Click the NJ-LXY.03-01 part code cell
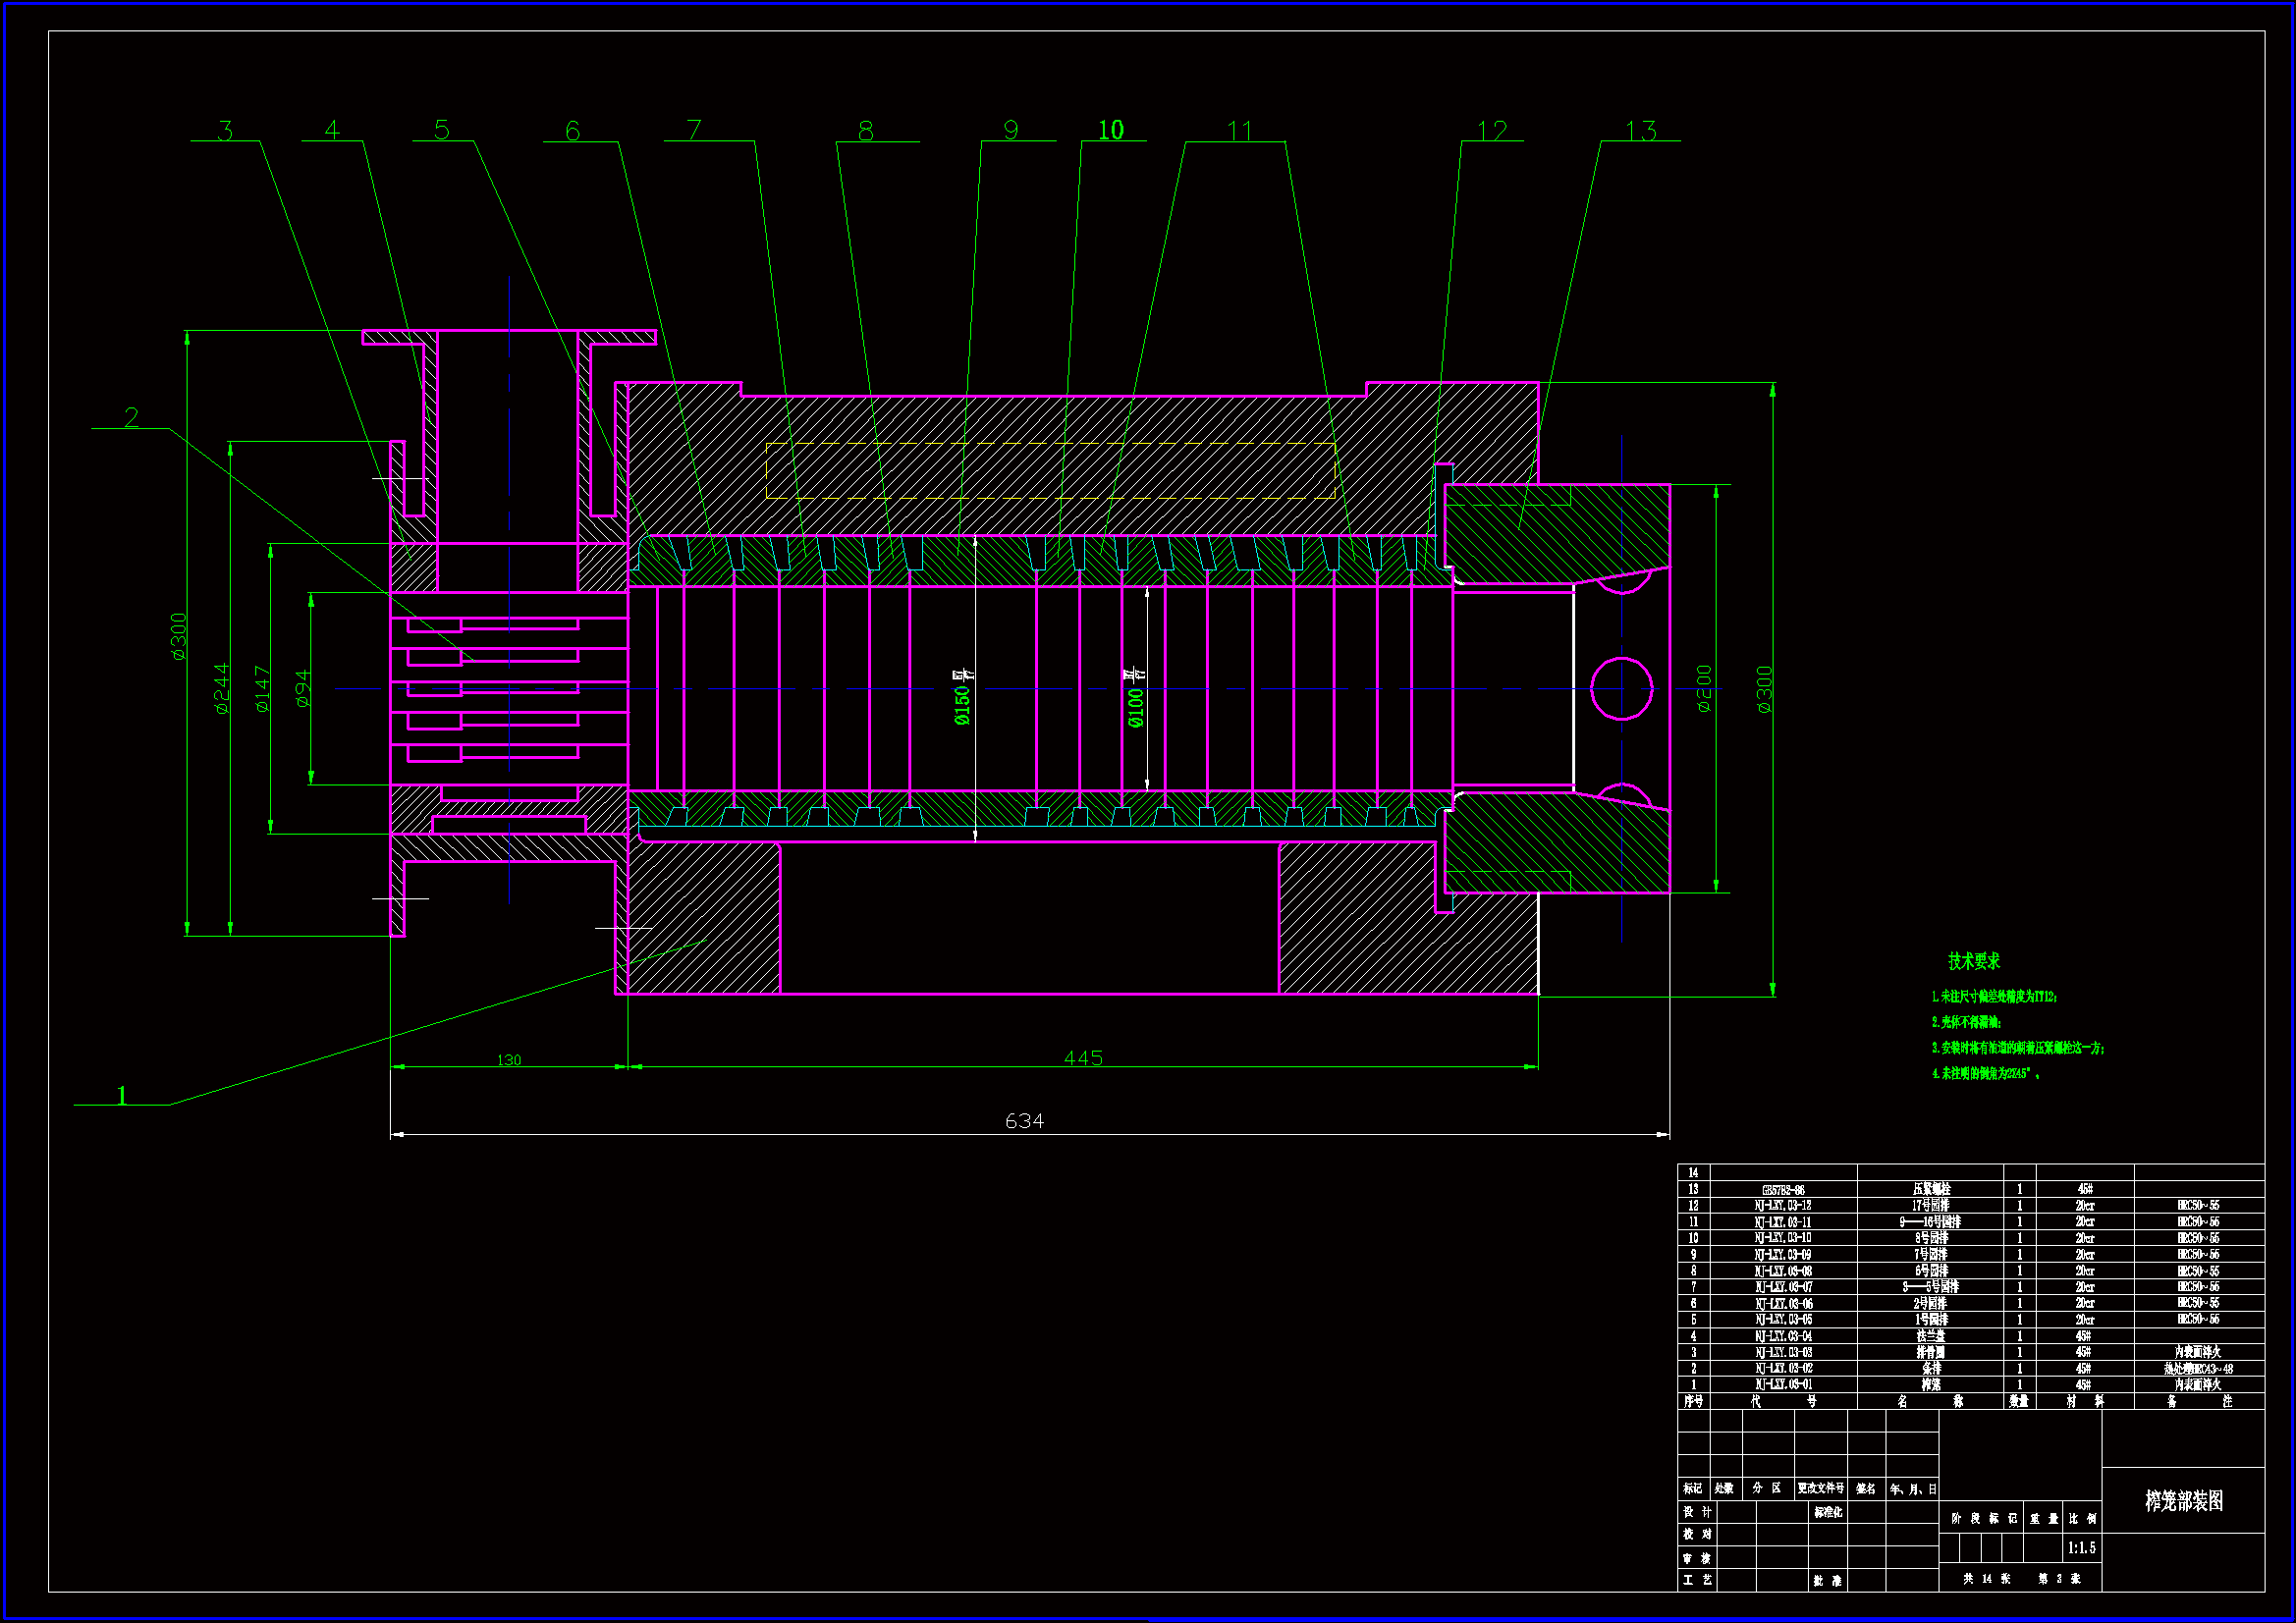This screenshot has height=1623, width=2296. 1783,1385
